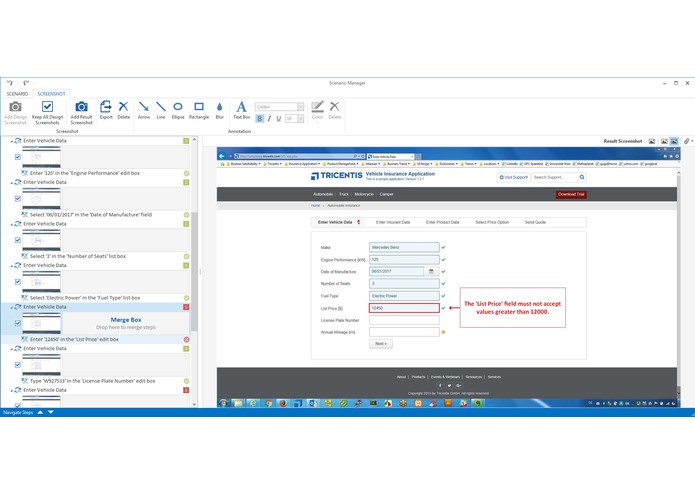Screen dimensions: 695x494
Task: Open step thumbnail above 'Engine Performance' step
Action: point(41,157)
